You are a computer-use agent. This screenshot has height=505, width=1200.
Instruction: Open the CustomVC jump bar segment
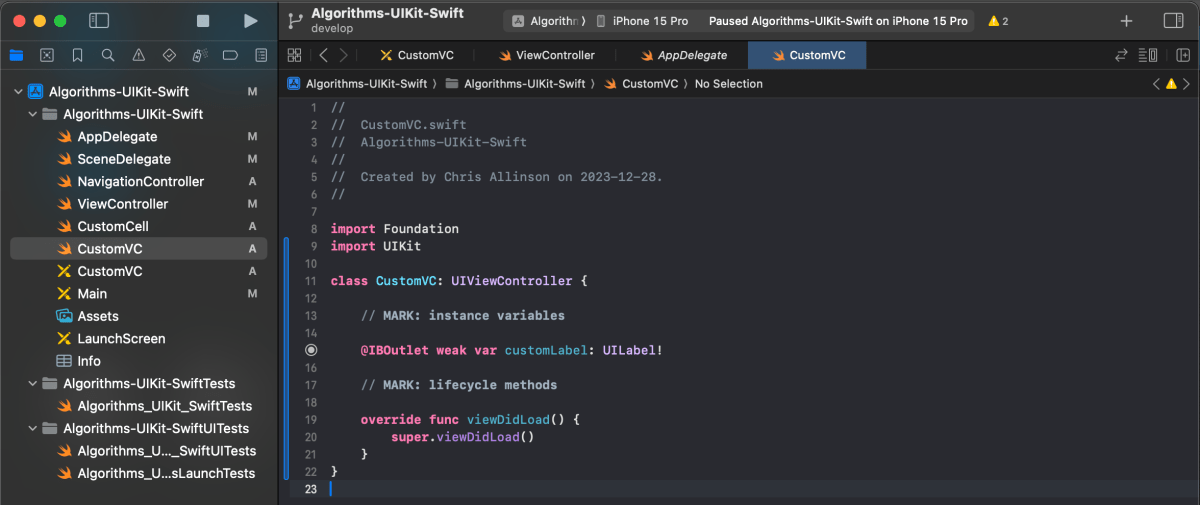pyautogui.click(x=641, y=84)
